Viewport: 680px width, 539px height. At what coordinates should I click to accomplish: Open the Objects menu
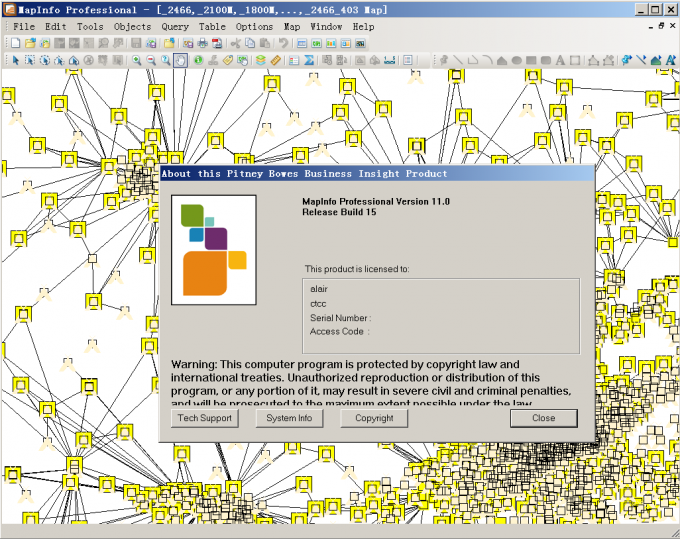tap(132, 26)
